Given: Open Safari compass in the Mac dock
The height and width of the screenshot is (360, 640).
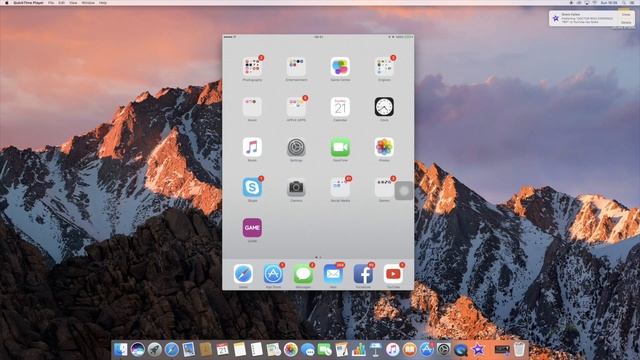Looking at the screenshot, I should (x=171, y=349).
